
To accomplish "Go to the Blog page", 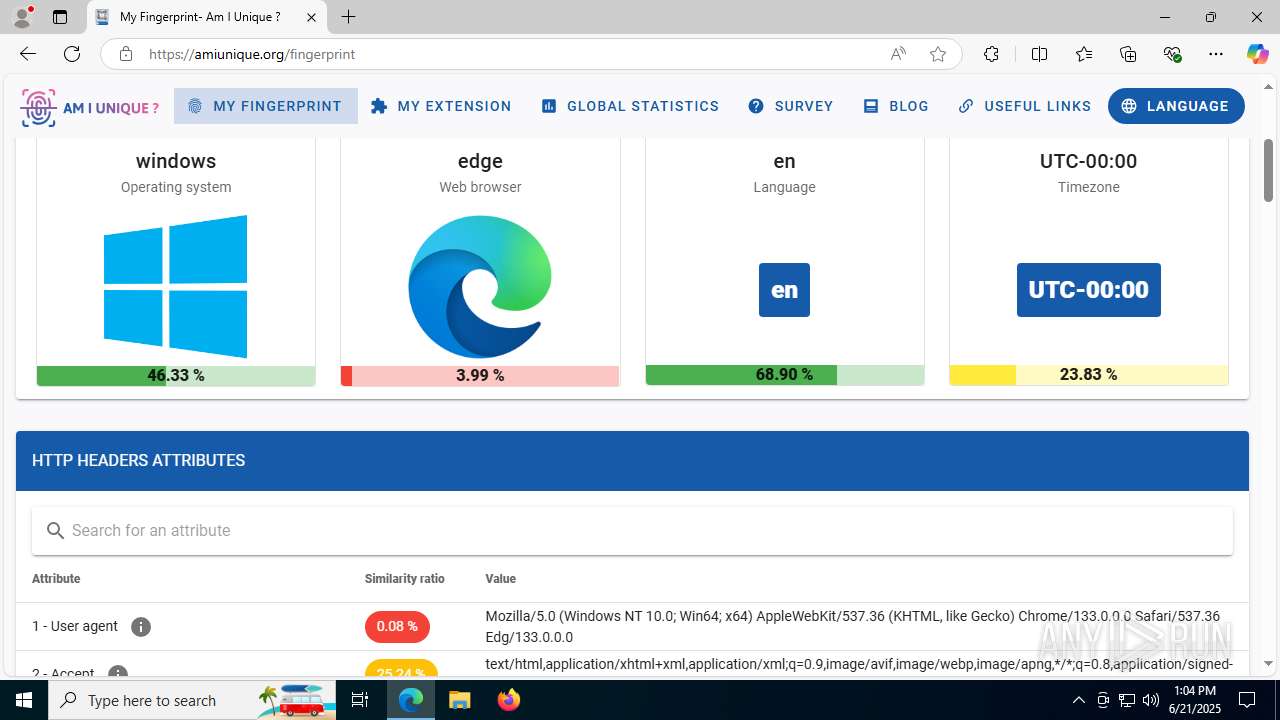I will coord(896,106).
